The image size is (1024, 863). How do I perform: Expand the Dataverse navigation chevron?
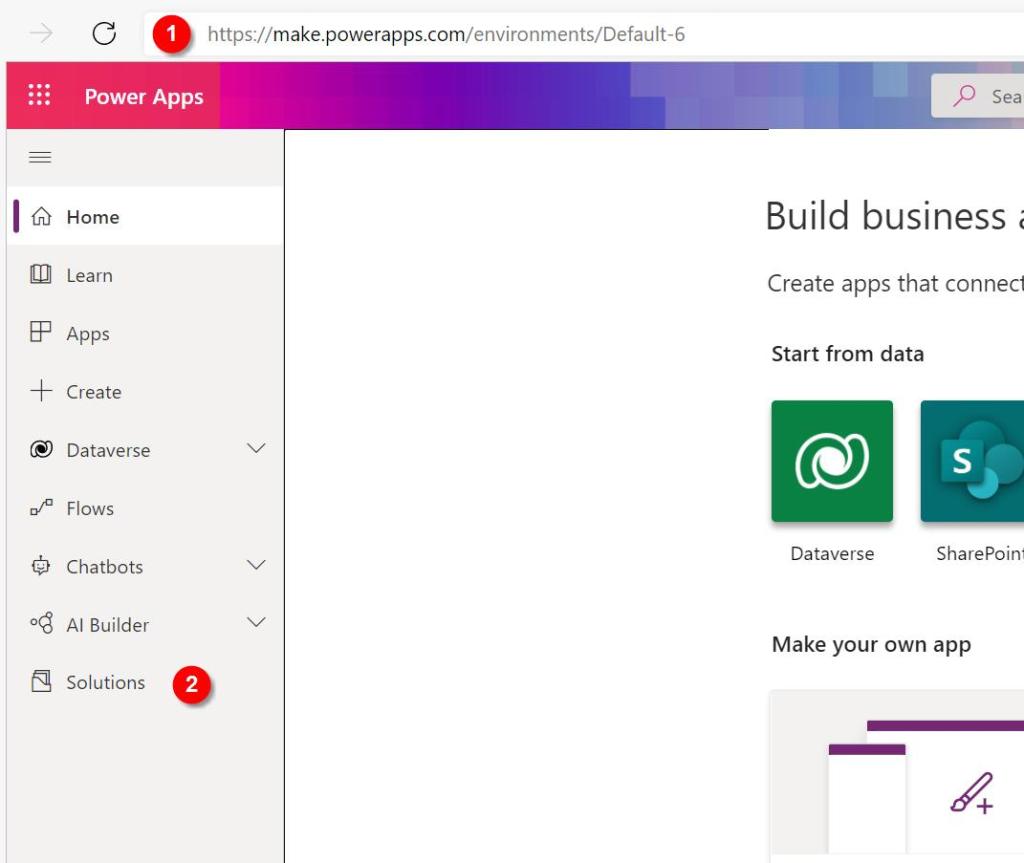pos(256,449)
